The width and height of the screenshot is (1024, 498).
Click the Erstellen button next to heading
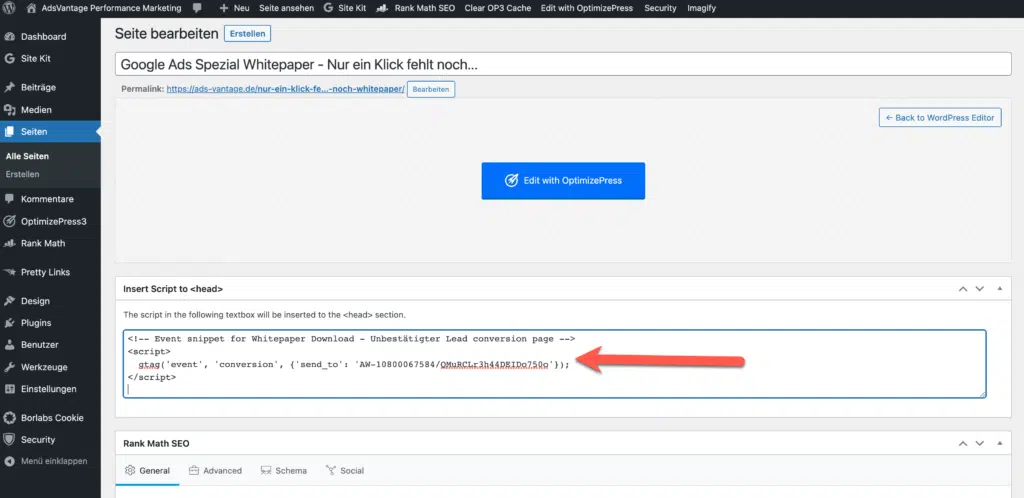[x=248, y=34]
